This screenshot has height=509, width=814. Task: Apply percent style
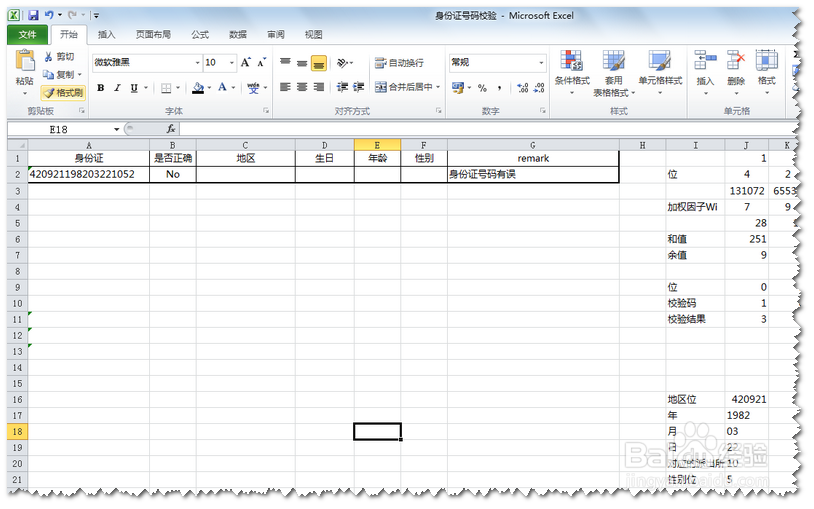click(x=482, y=88)
